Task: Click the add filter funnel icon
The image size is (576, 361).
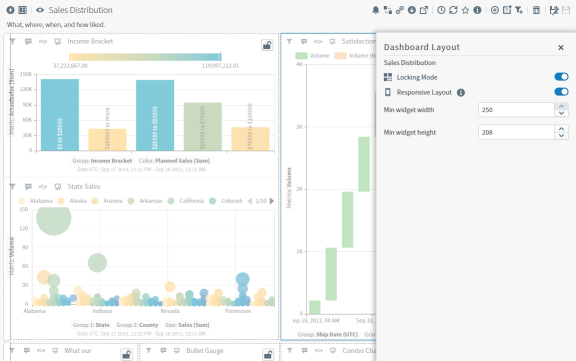Action: 519,10
